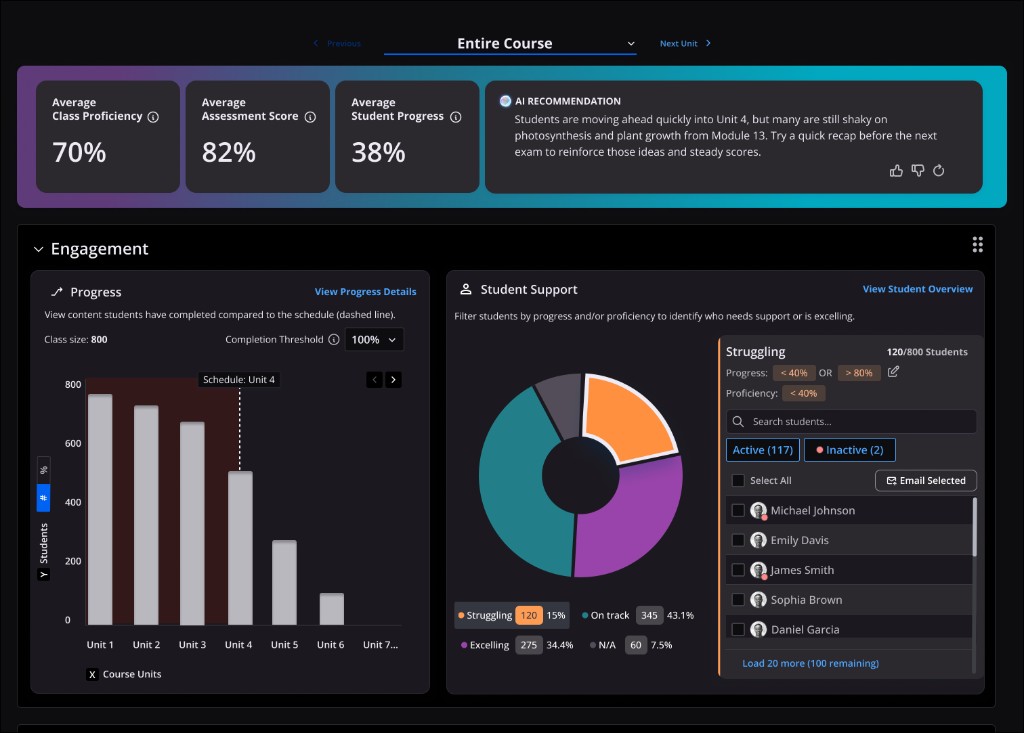Click the Email Selected button

point(925,480)
